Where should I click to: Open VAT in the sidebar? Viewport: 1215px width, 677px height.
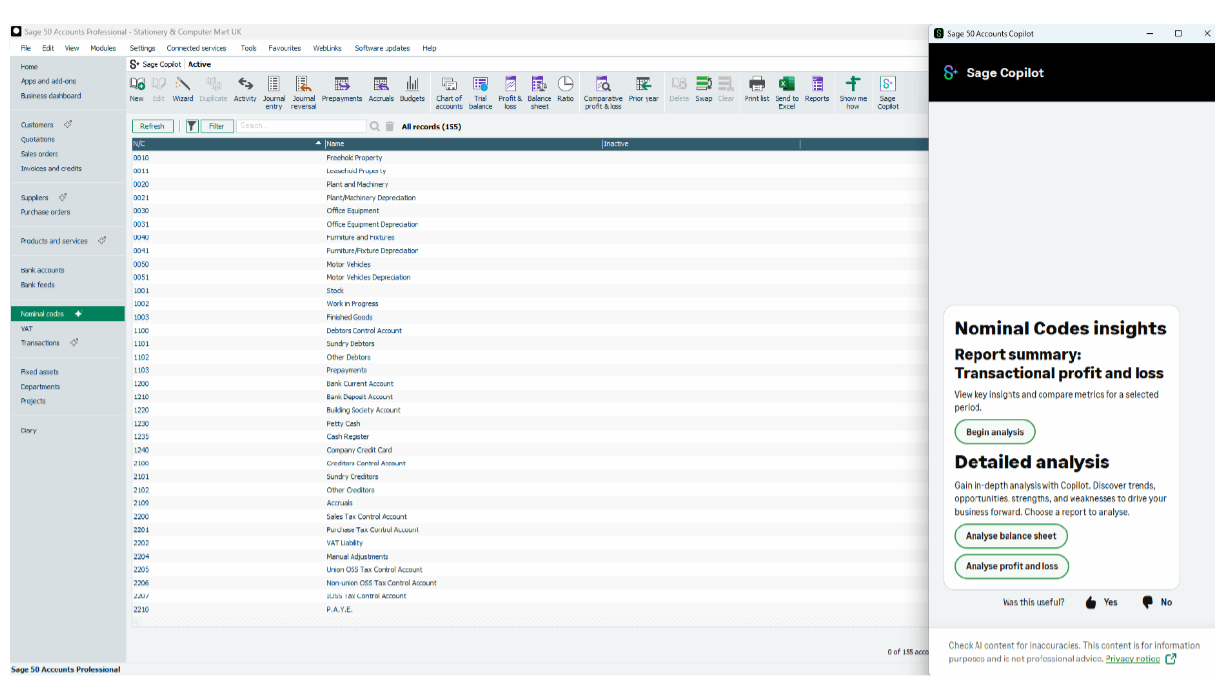click(x=27, y=328)
